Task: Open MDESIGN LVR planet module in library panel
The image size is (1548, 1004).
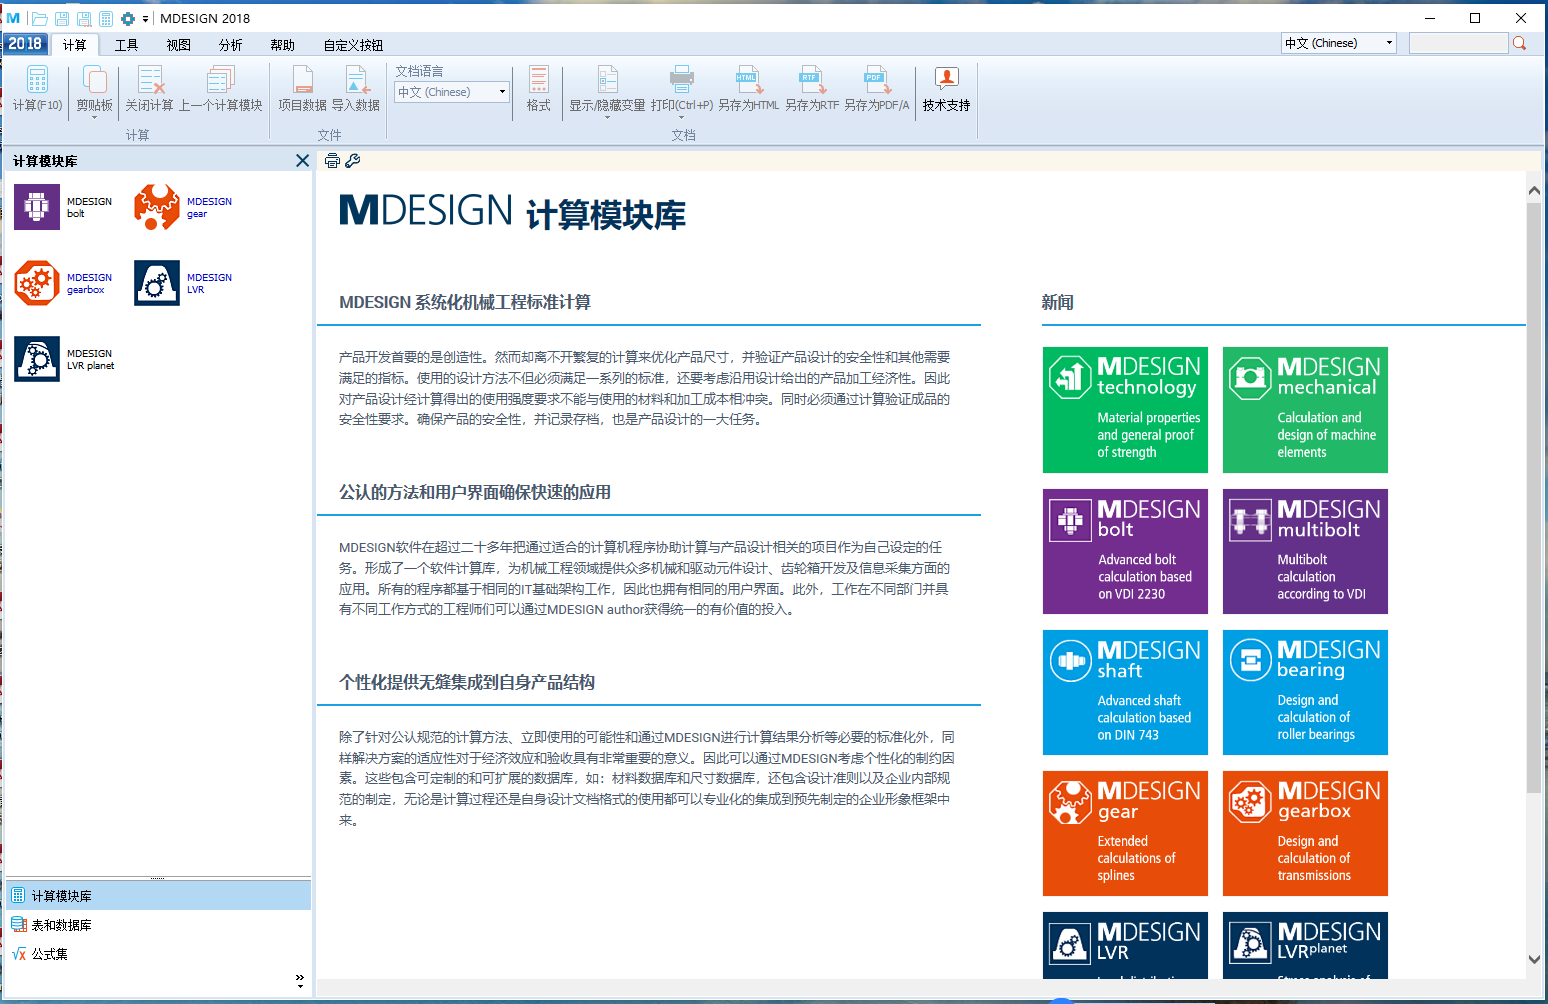Action: pyautogui.click(x=65, y=359)
